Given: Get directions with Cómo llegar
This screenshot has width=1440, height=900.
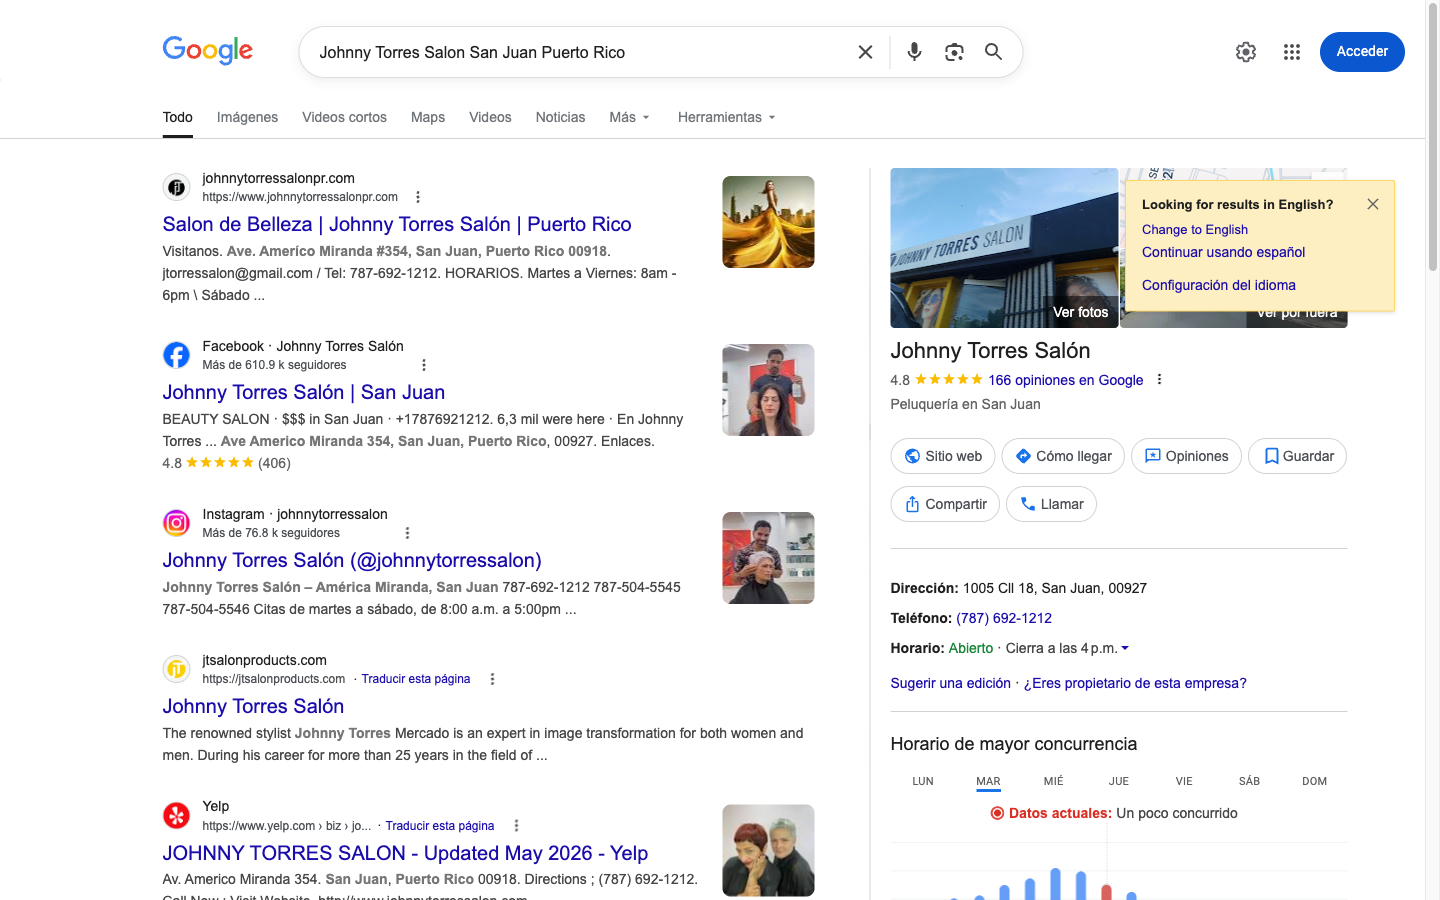Looking at the screenshot, I should 1063,456.
